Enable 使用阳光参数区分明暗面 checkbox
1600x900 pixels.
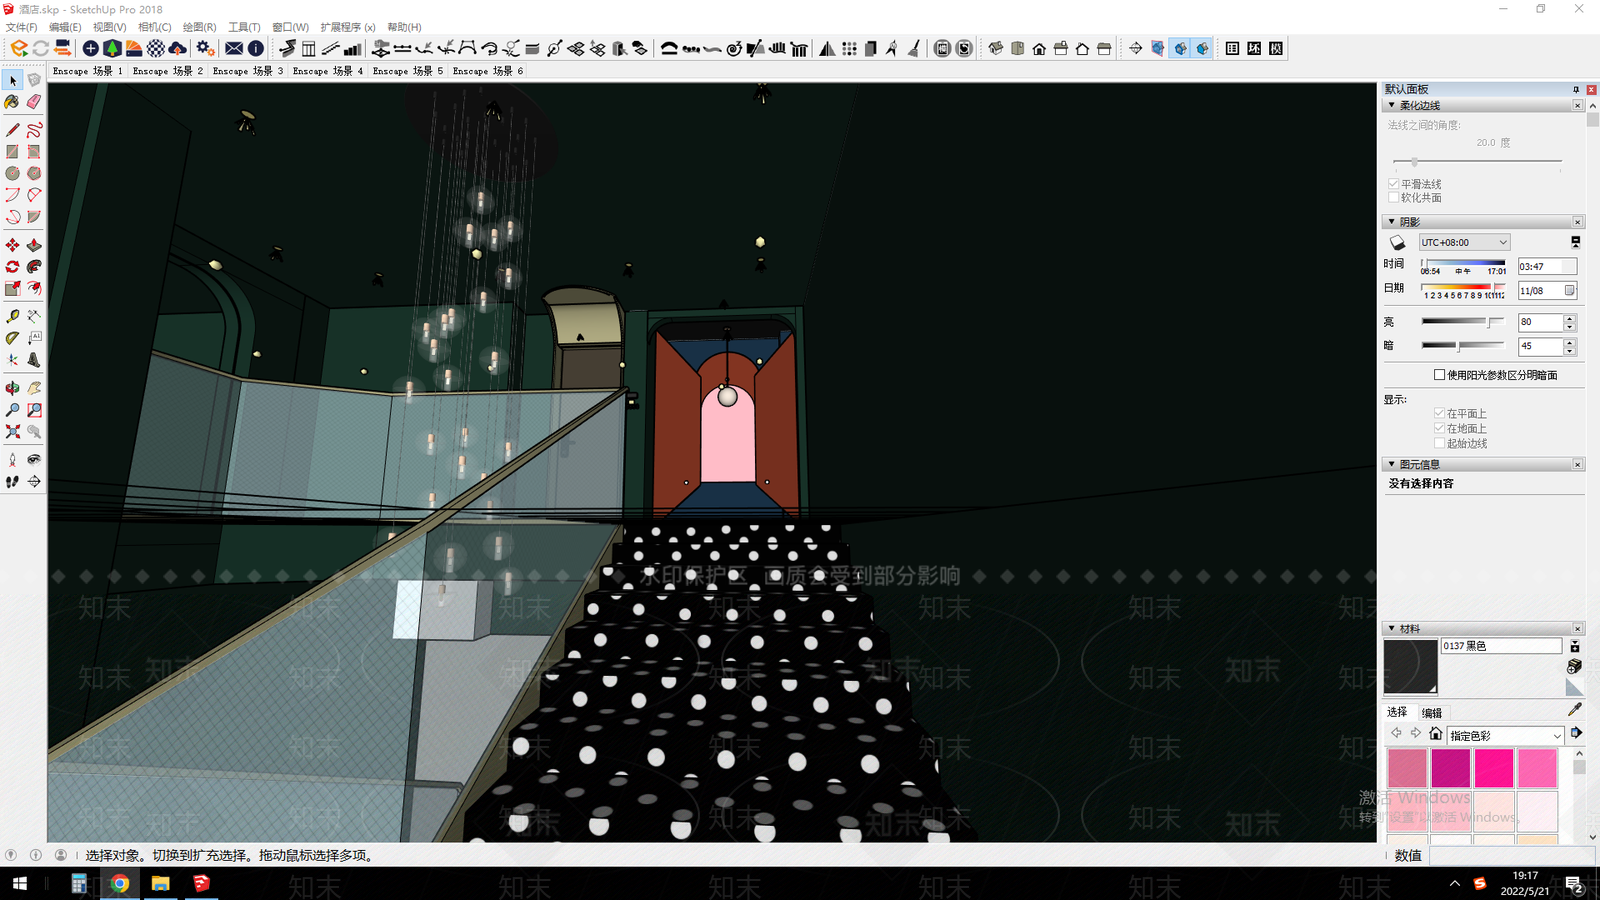point(1439,375)
